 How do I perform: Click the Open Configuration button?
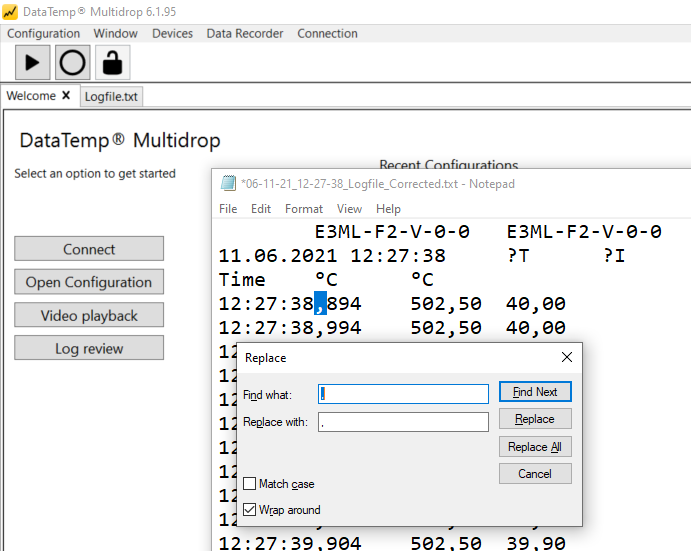click(x=89, y=282)
